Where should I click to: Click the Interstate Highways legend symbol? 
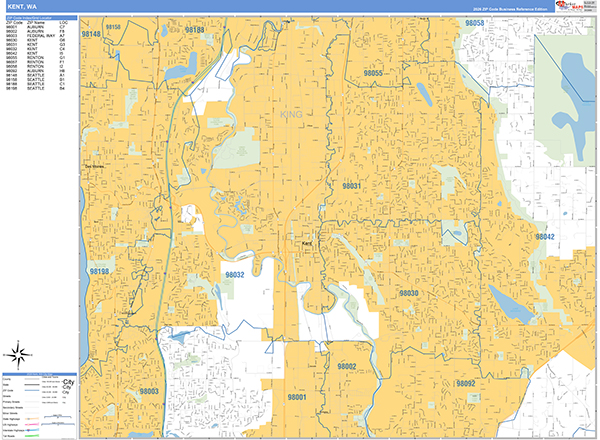click(32, 430)
